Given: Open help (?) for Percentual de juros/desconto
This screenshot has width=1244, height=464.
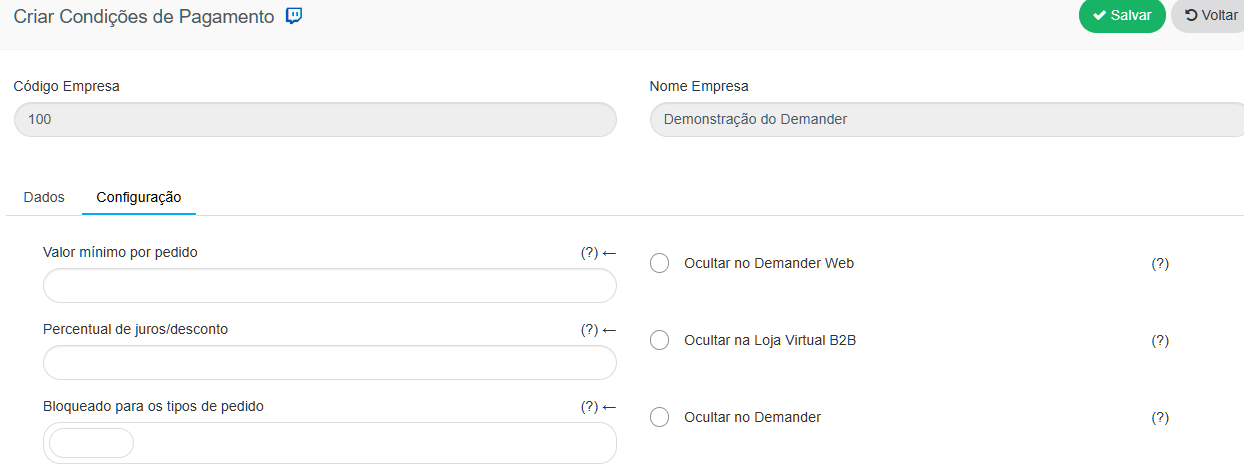Looking at the screenshot, I should 589,329.
